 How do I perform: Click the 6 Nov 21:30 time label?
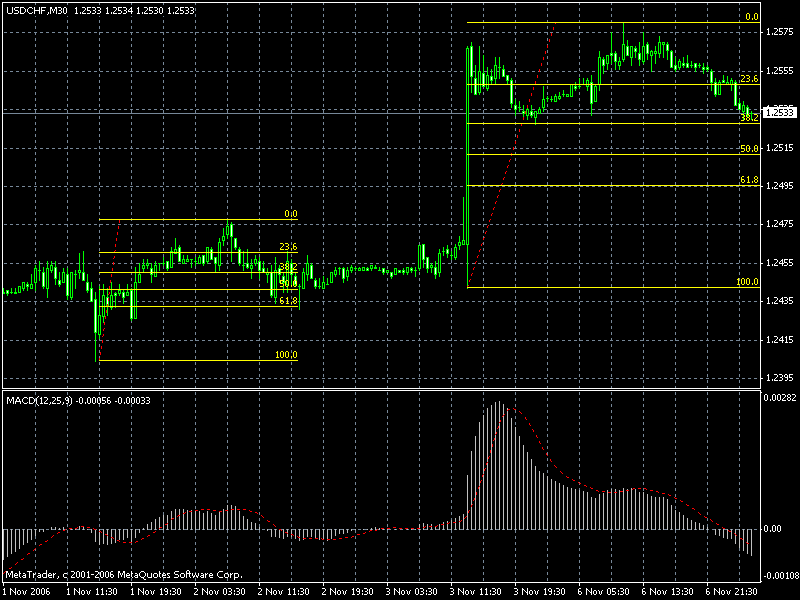(732, 592)
